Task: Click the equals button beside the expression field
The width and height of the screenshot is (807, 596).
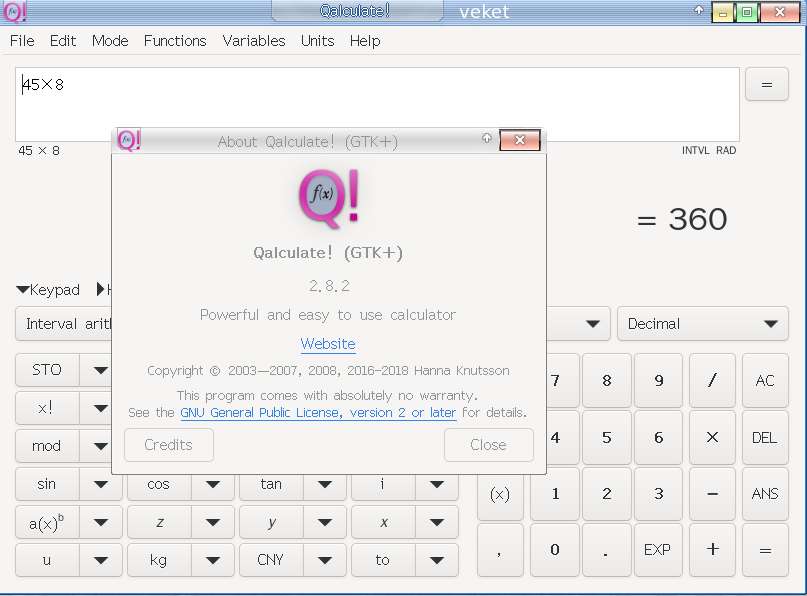Action: click(767, 84)
